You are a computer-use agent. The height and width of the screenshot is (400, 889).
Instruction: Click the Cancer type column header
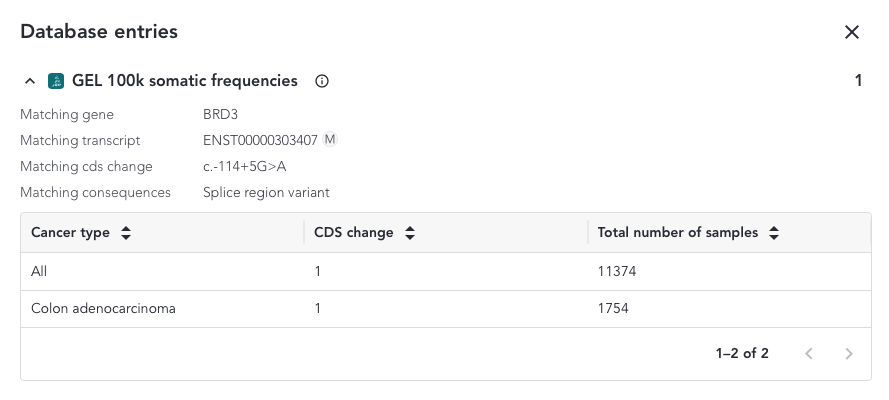pyautogui.click(x=70, y=233)
